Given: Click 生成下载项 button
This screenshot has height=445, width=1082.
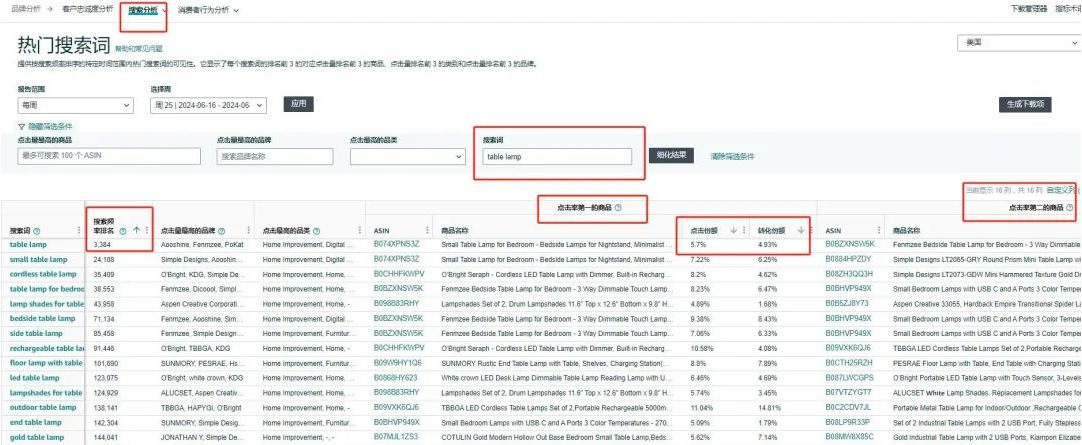Looking at the screenshot, I should tap(1025, 105).
